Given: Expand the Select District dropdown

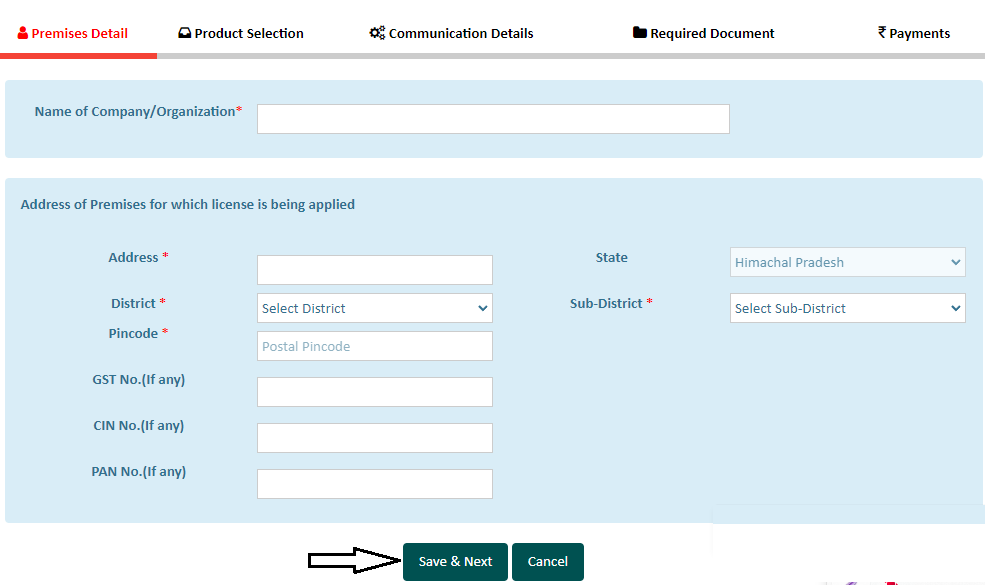Looking at the screenshot, I should (374, 308).
